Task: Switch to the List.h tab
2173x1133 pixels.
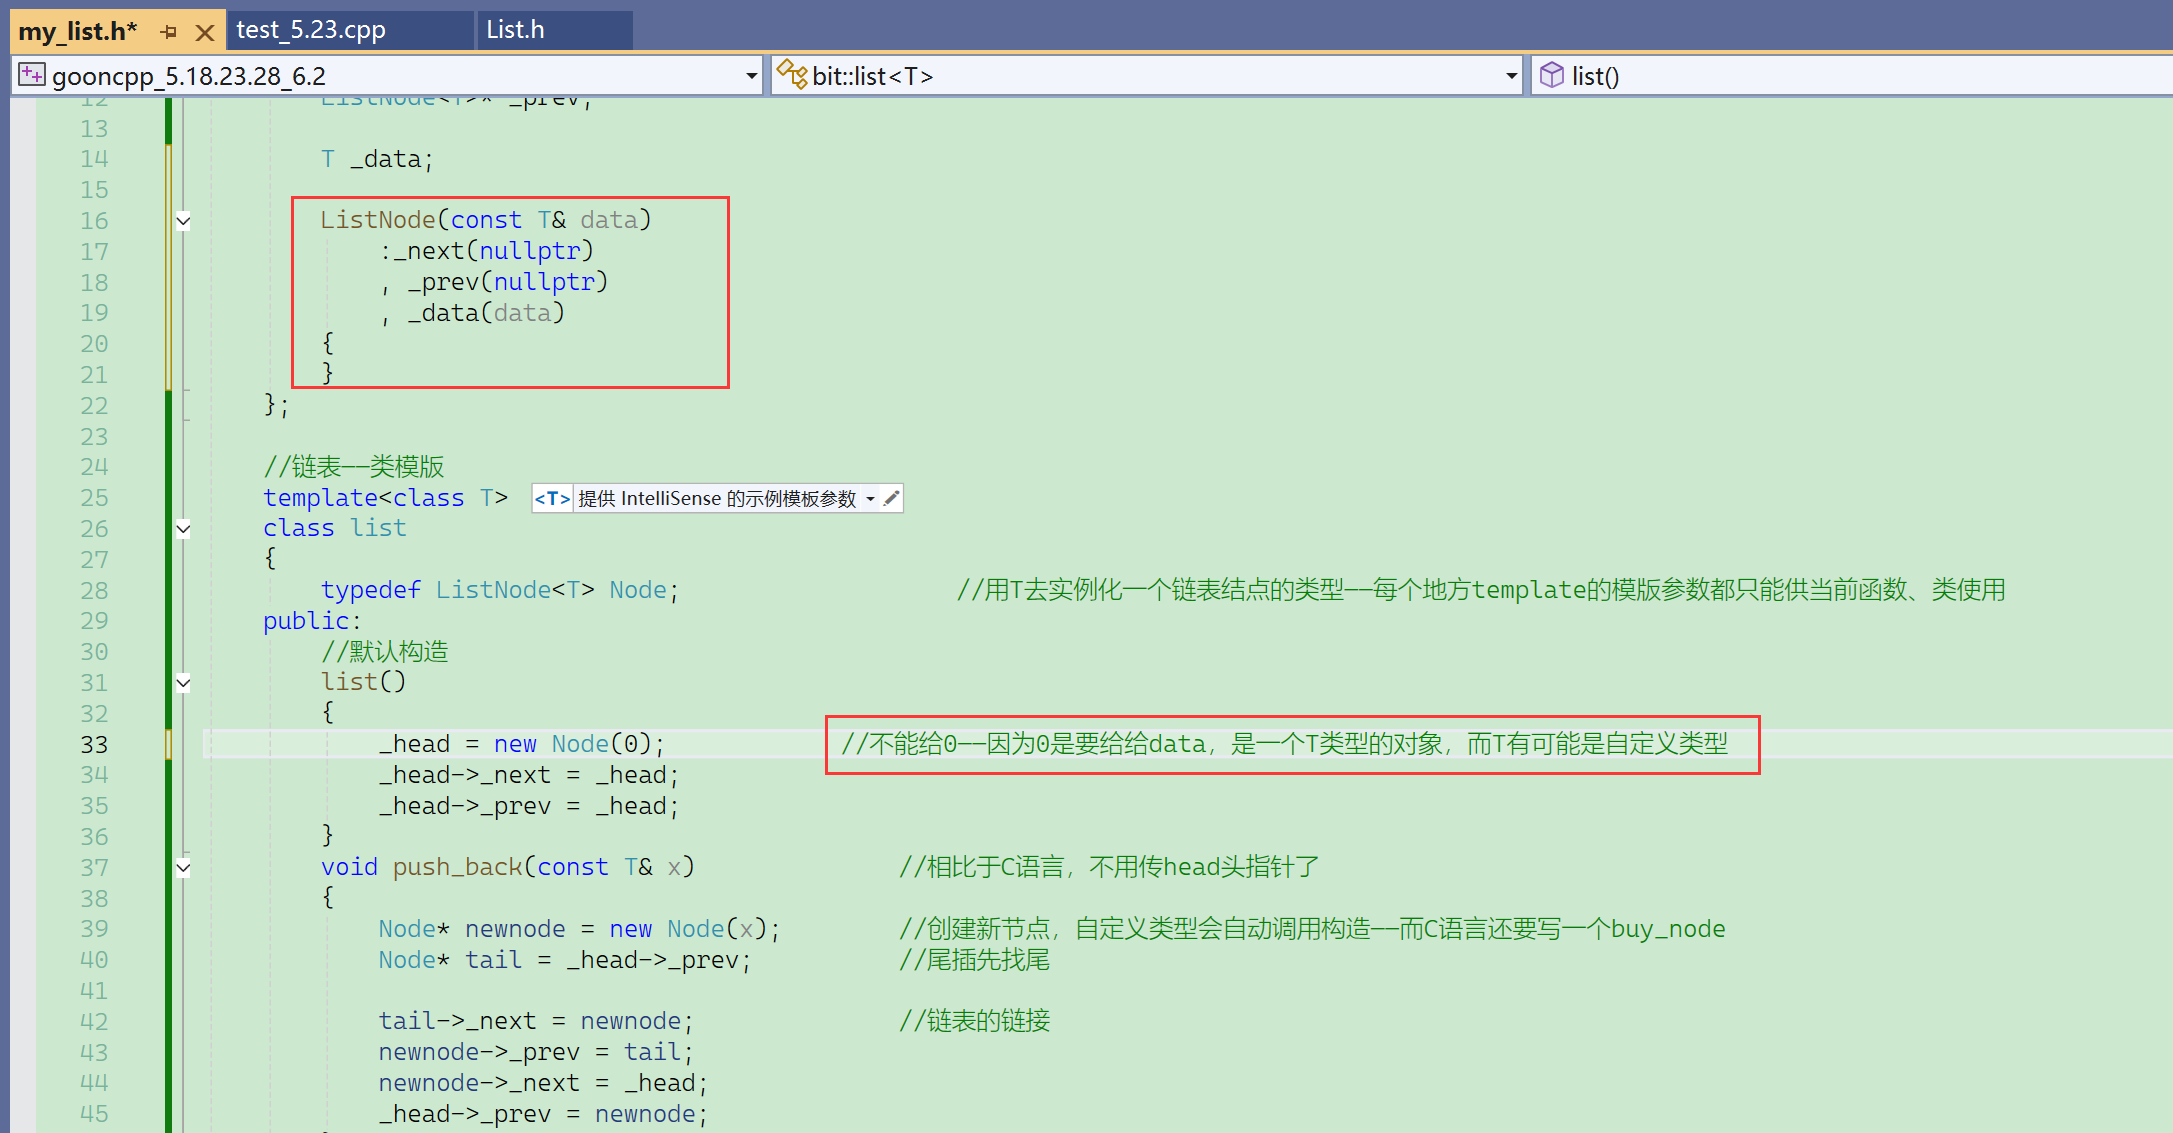Action: click(516, 30)
